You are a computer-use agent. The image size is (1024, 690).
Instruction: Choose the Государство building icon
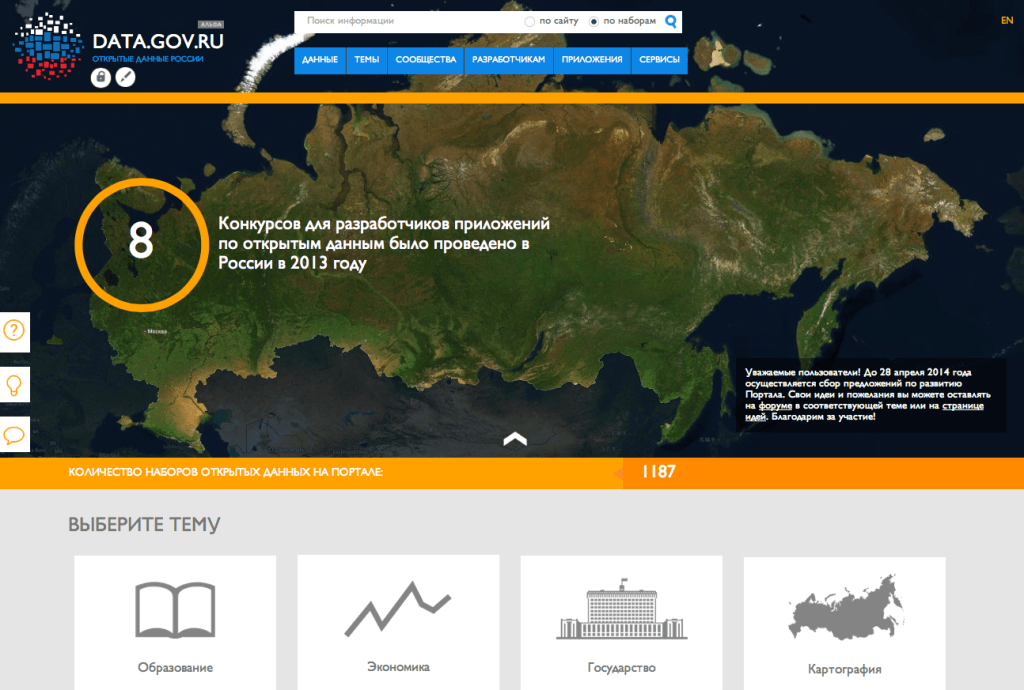[x=621, y=609]
